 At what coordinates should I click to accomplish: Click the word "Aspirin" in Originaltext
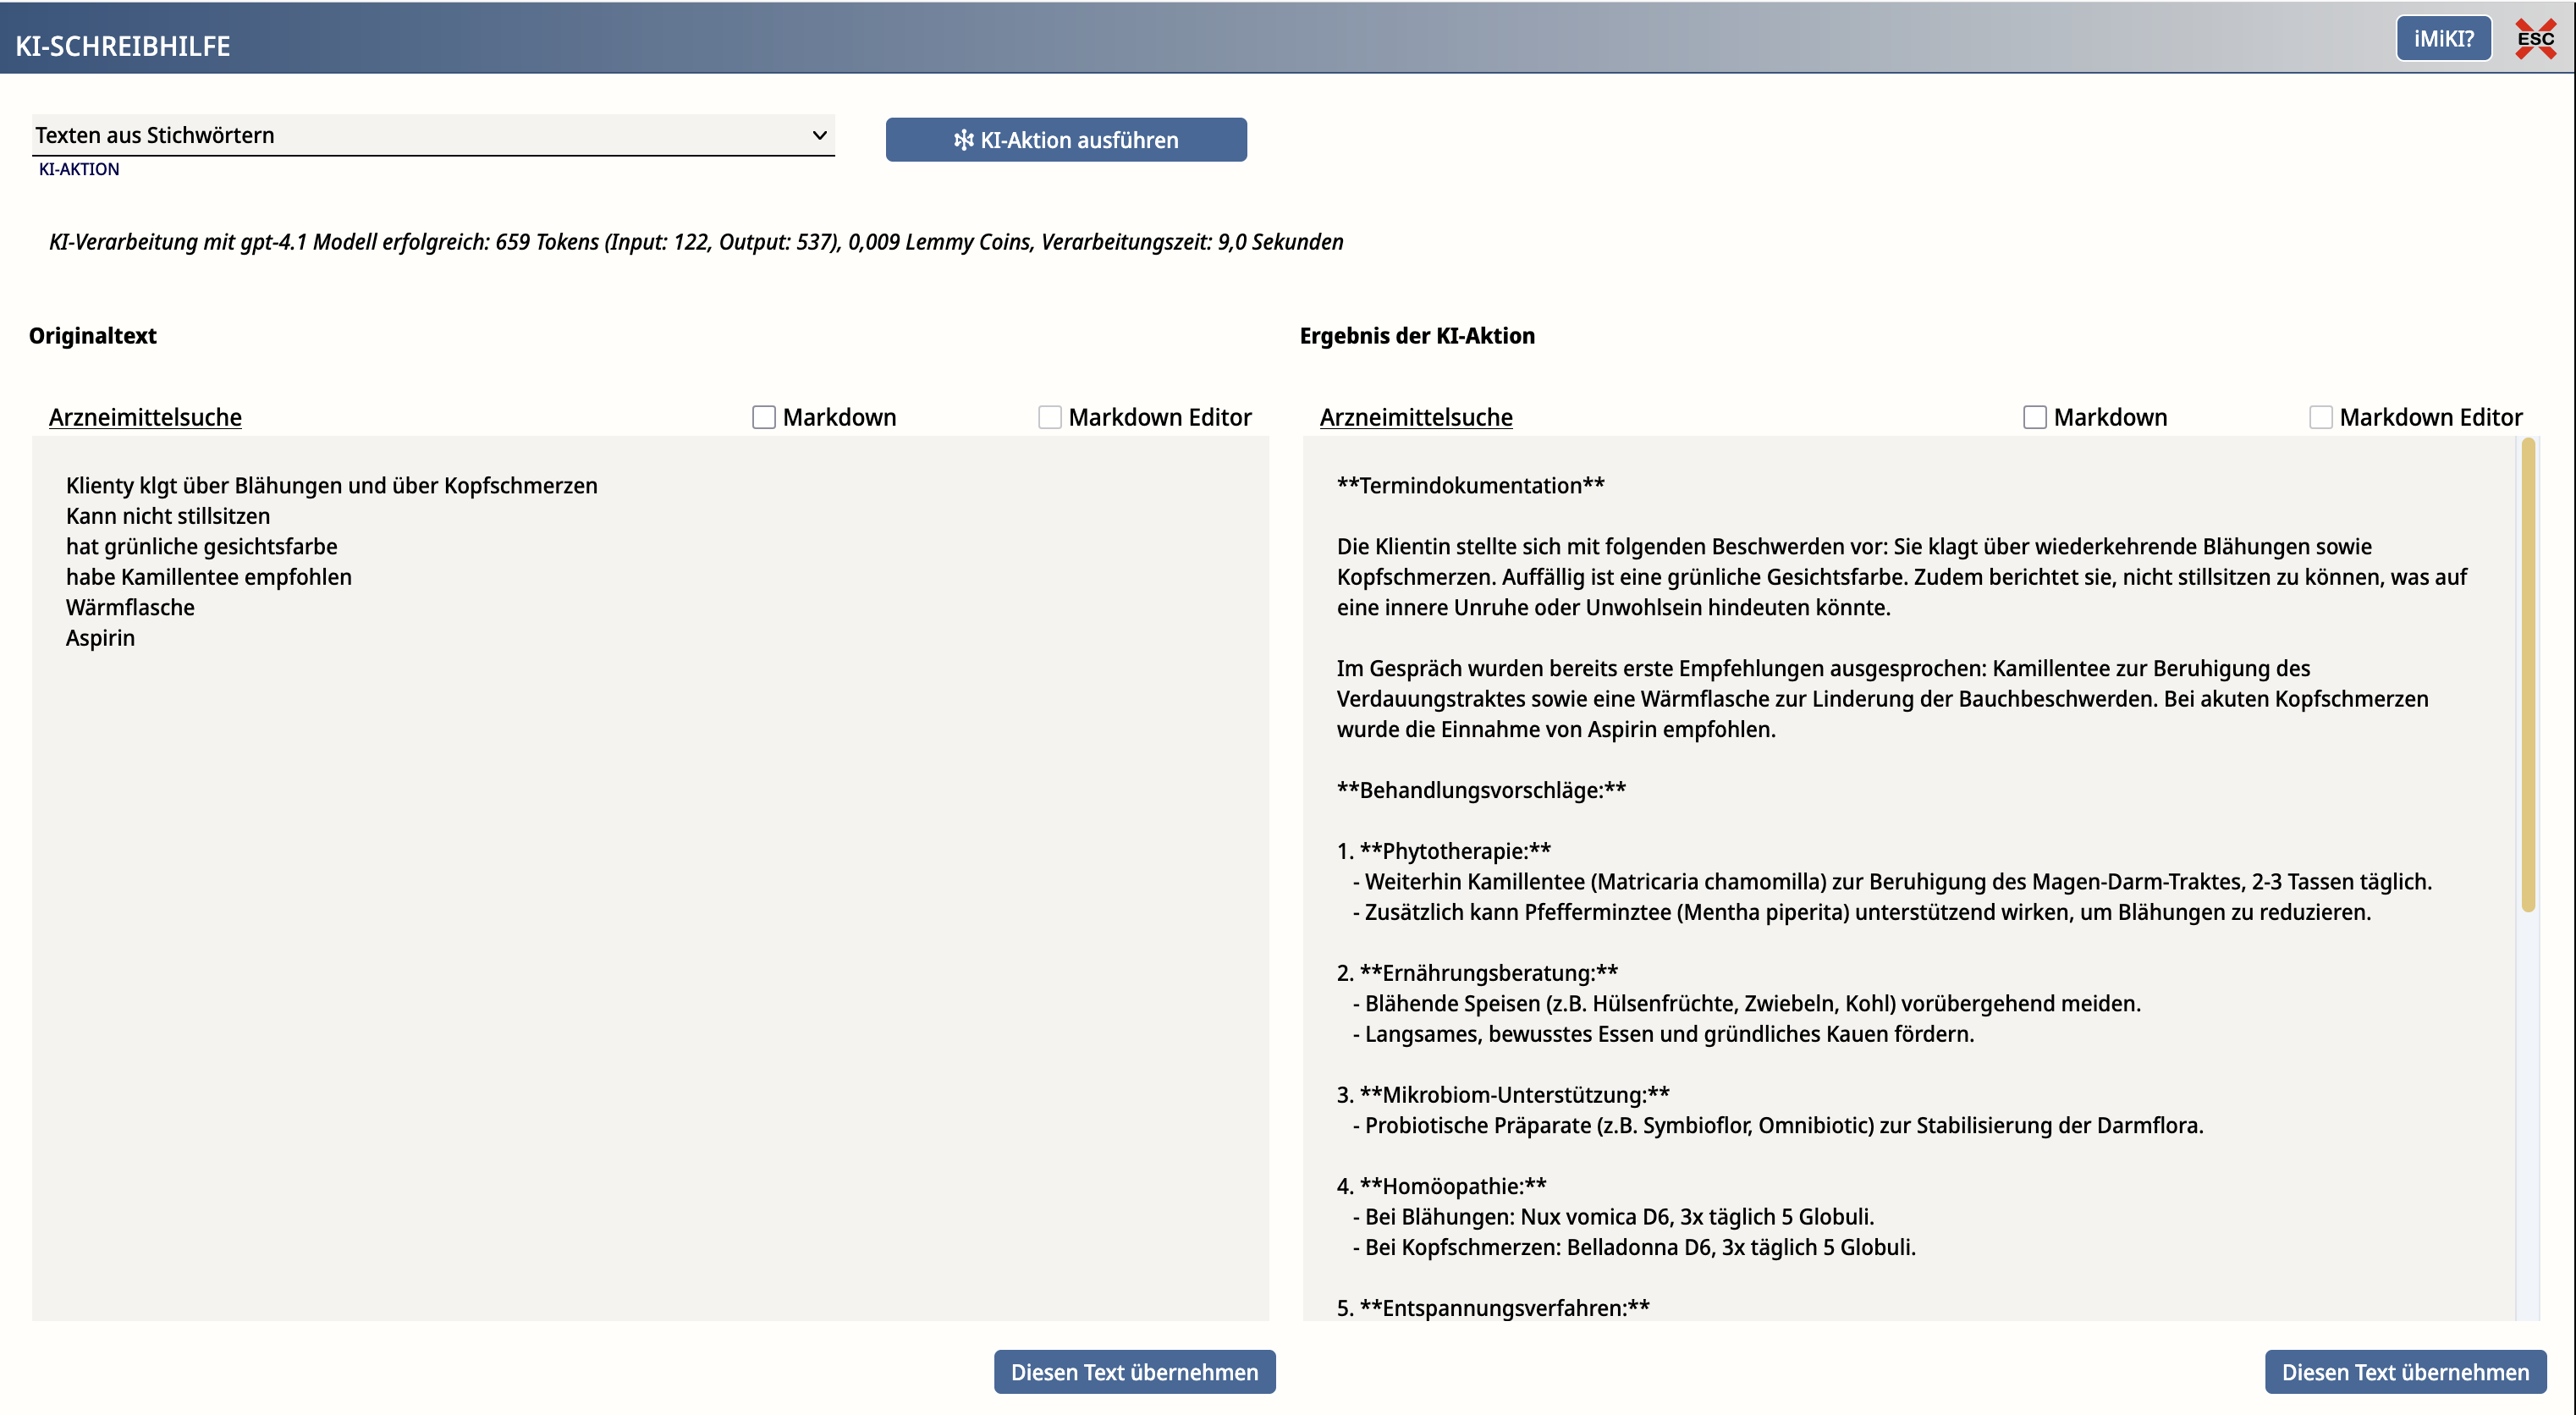(x=100, y=638)
